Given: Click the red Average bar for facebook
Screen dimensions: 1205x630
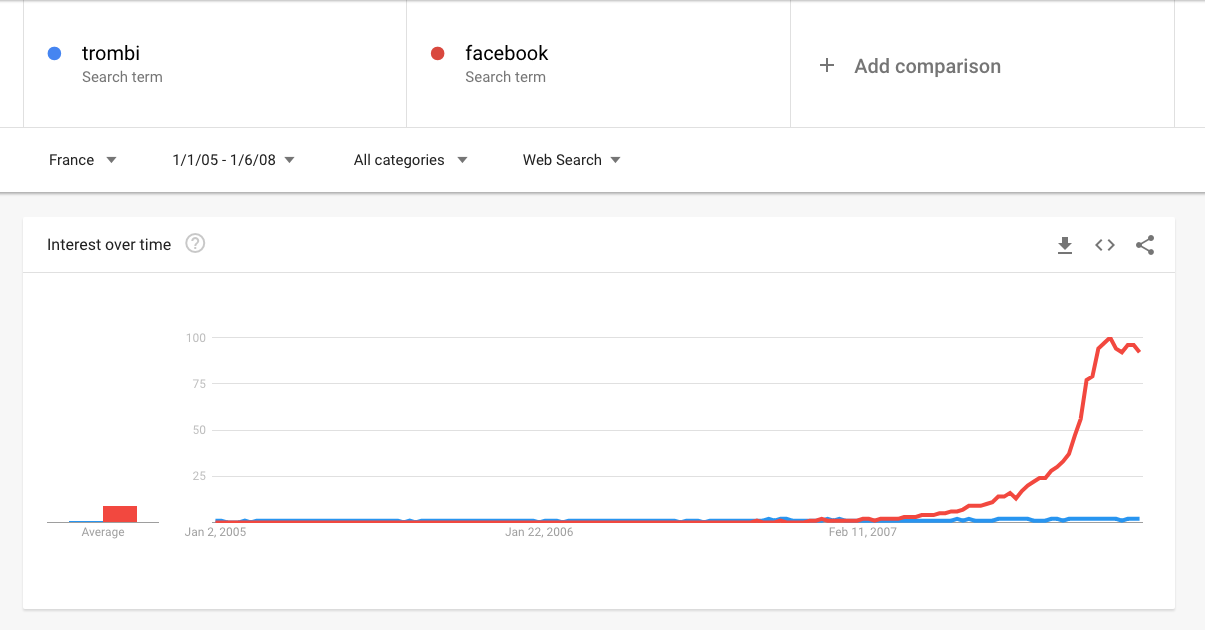Looking at the screenshot, I should (120, 514).
